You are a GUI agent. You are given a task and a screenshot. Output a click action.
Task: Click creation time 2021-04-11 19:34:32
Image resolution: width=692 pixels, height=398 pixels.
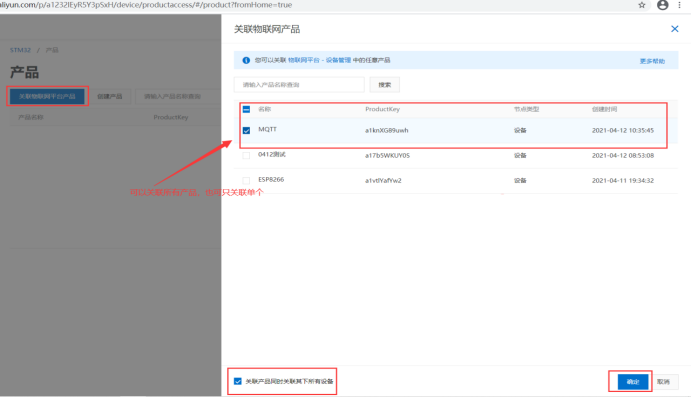[623, 180]
